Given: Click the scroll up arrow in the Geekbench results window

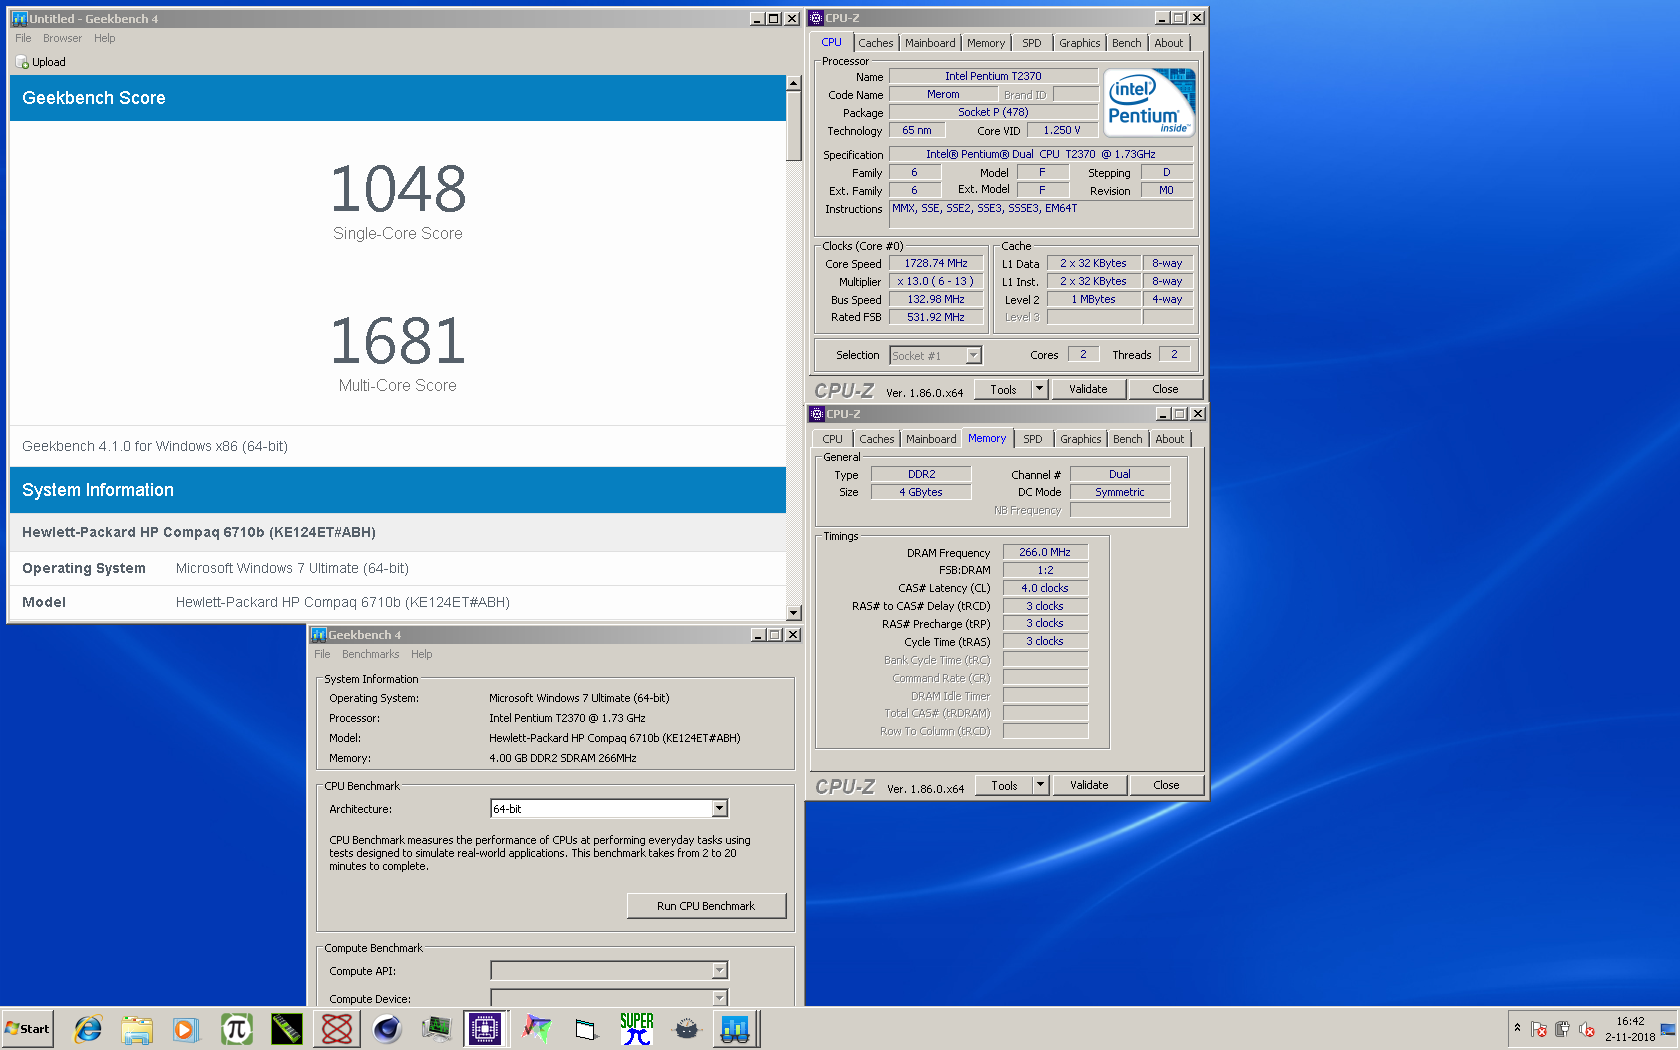Looking at the screenshot, I should tap(794, 83).
